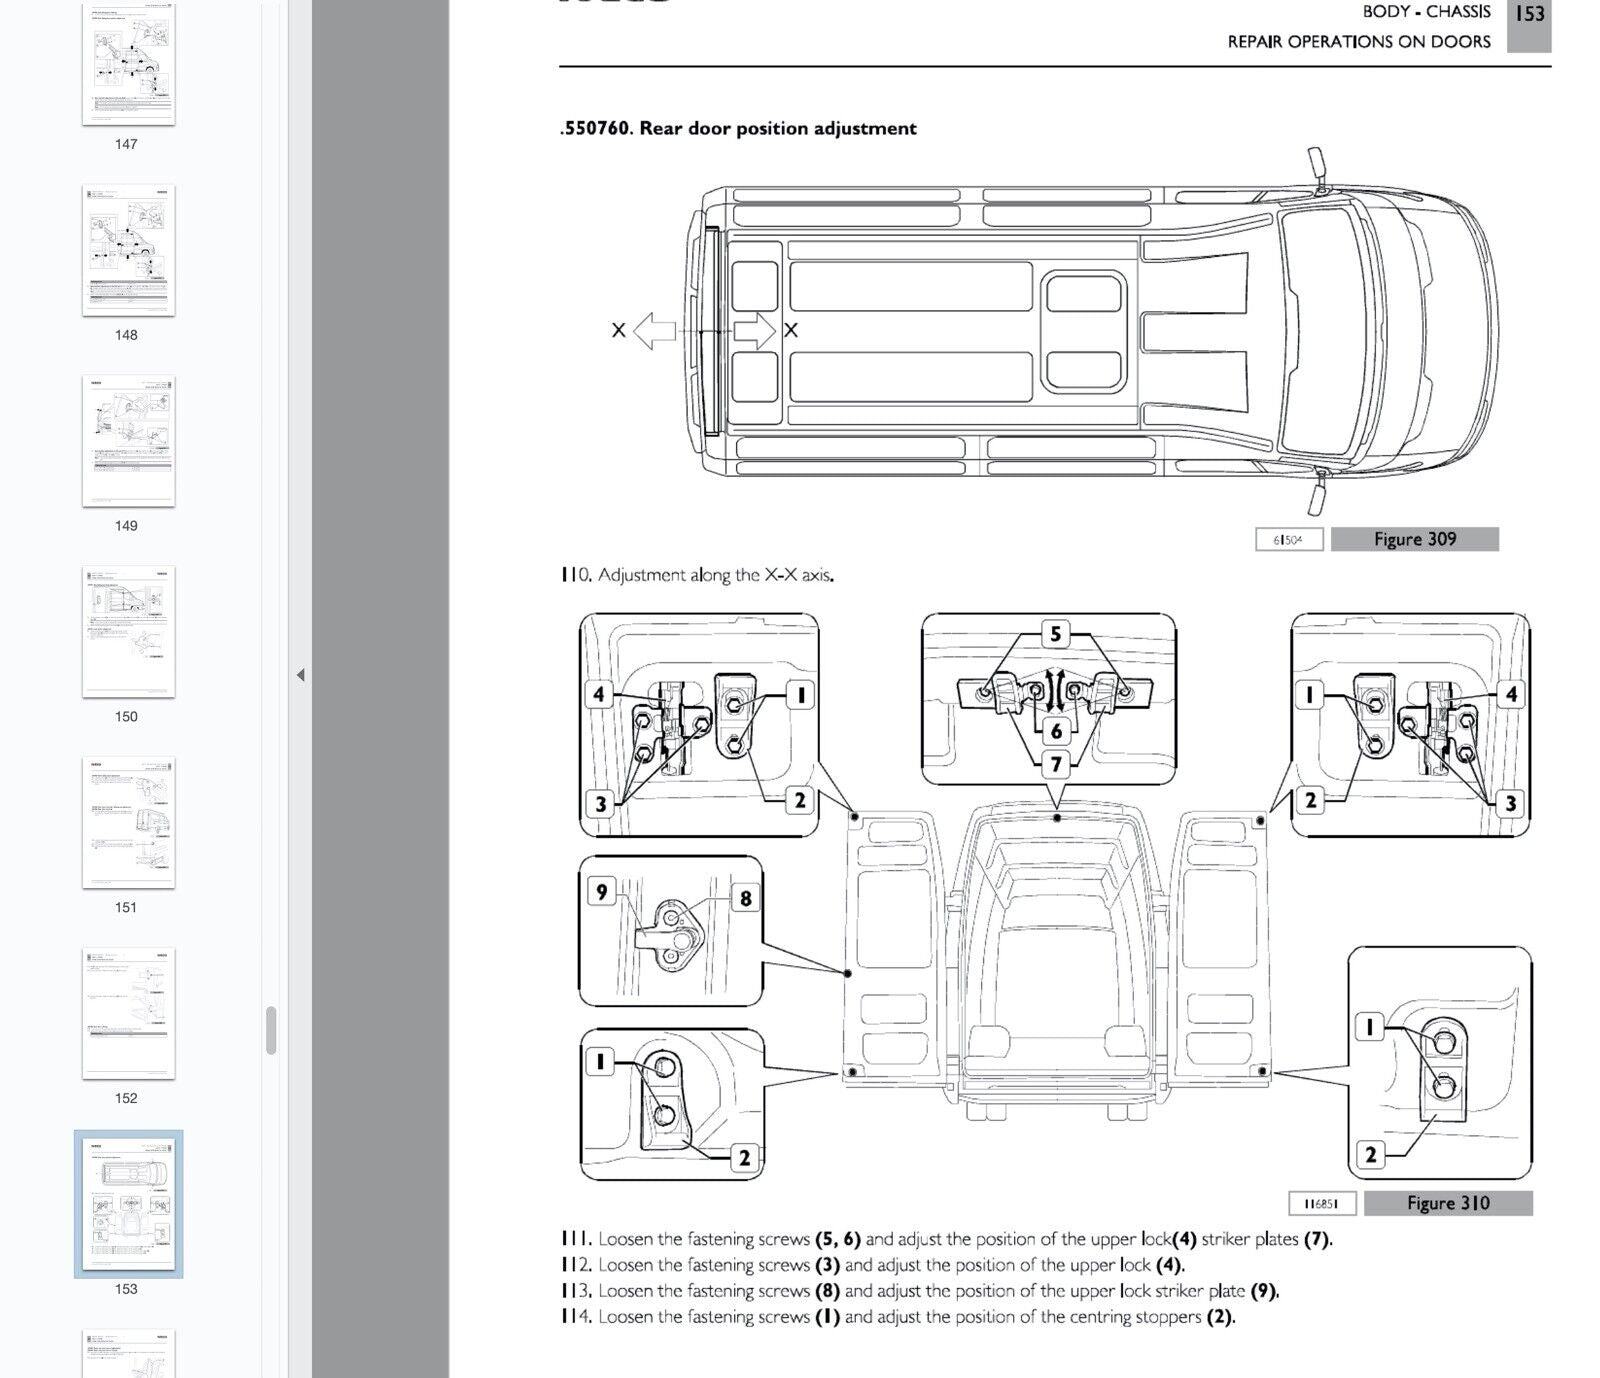The height and width of the screenshot is (1378, 1600).
Task: Click callout number 5 on upper lock diagram
Action: pos(1055,634)
